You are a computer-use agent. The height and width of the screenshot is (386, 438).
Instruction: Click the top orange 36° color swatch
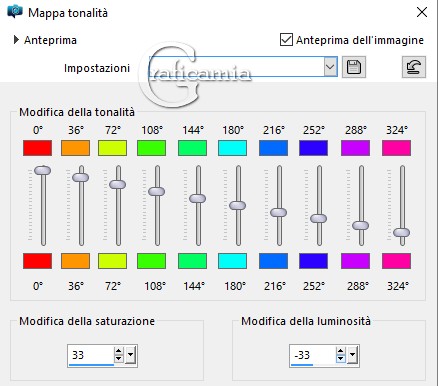click(x=76, y=148)
